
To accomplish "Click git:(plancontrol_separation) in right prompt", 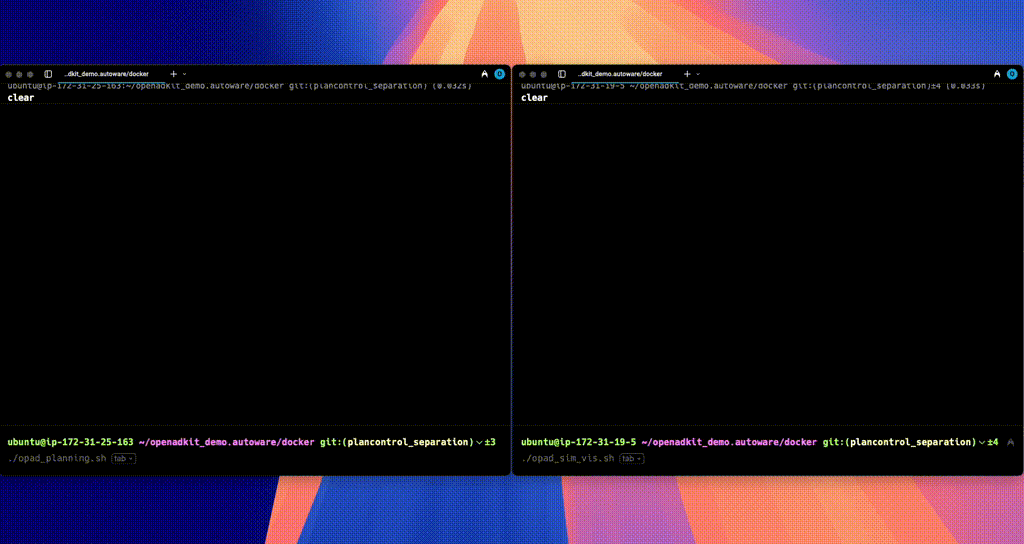I will (x=899, y=443).
